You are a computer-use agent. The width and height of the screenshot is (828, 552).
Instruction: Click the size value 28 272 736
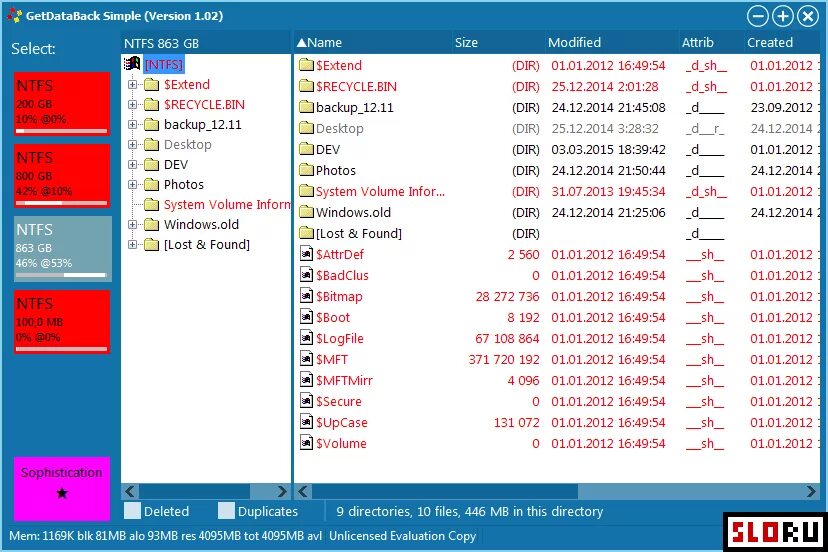[507, 297]
